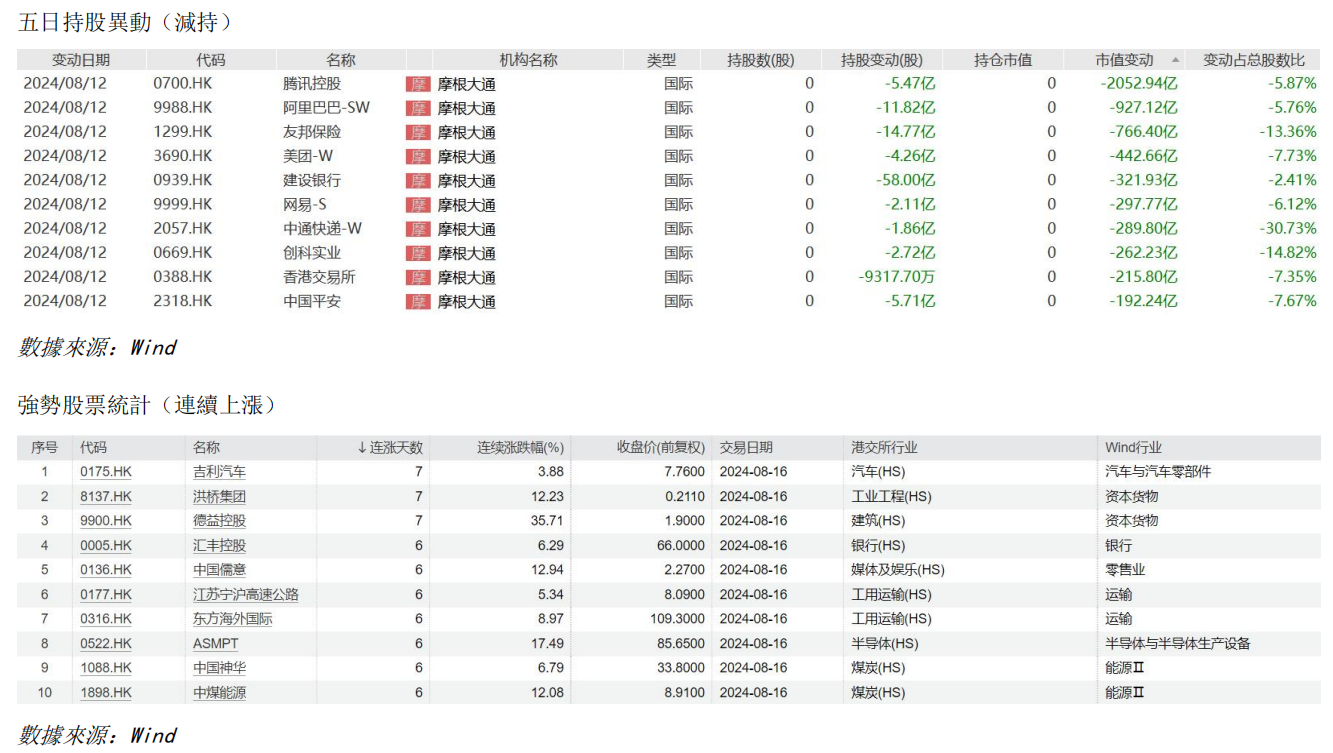Screen dimensions: 1333x753
Task: Click the 港交所行业 column header
Action: point(884,448)
